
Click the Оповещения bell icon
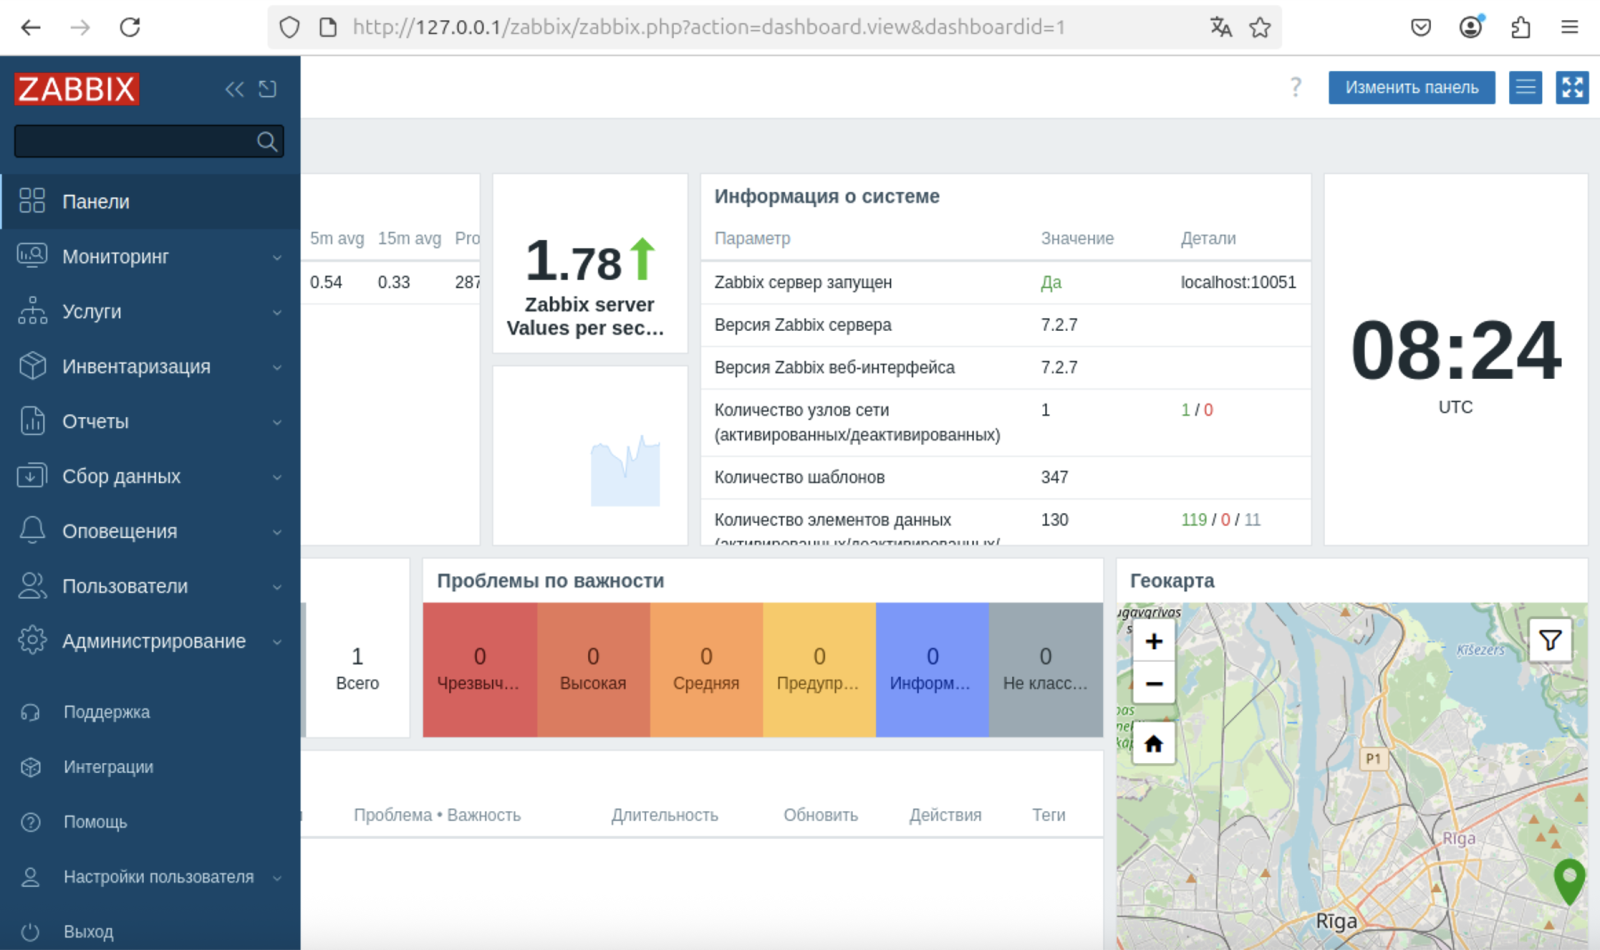(32, 531)
